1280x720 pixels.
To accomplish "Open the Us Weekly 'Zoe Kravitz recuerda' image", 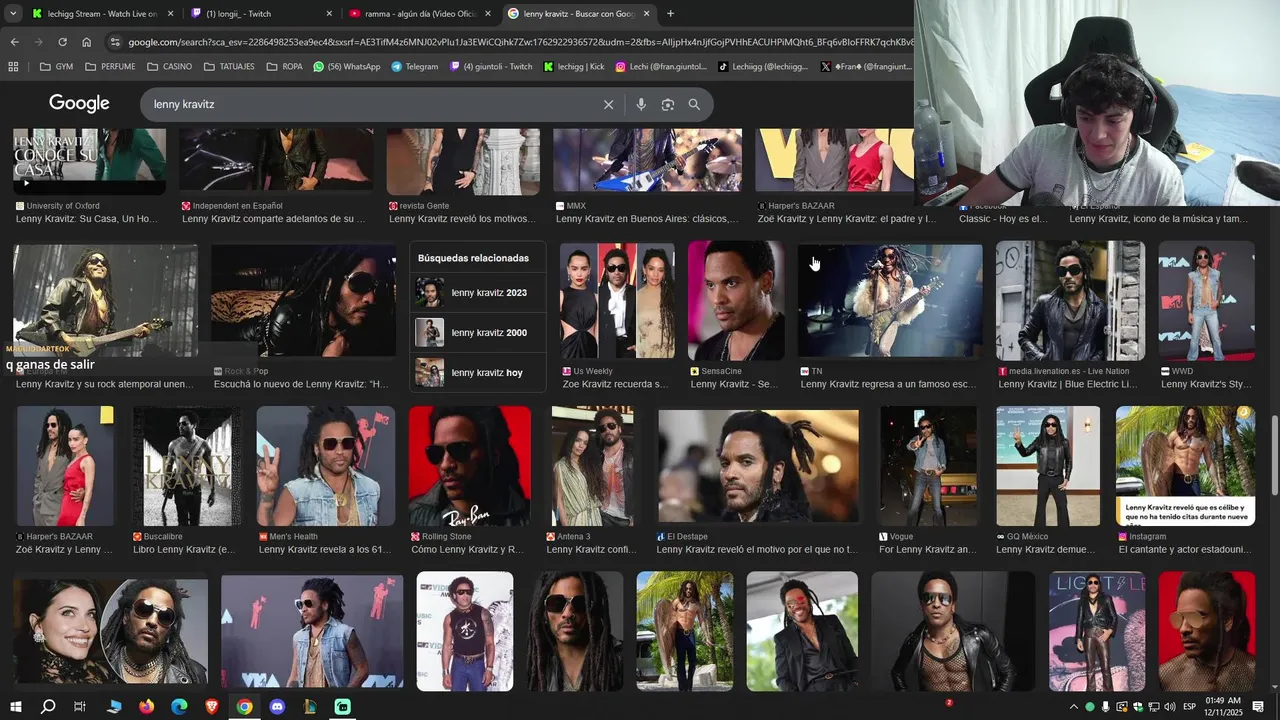I will 617,301.
